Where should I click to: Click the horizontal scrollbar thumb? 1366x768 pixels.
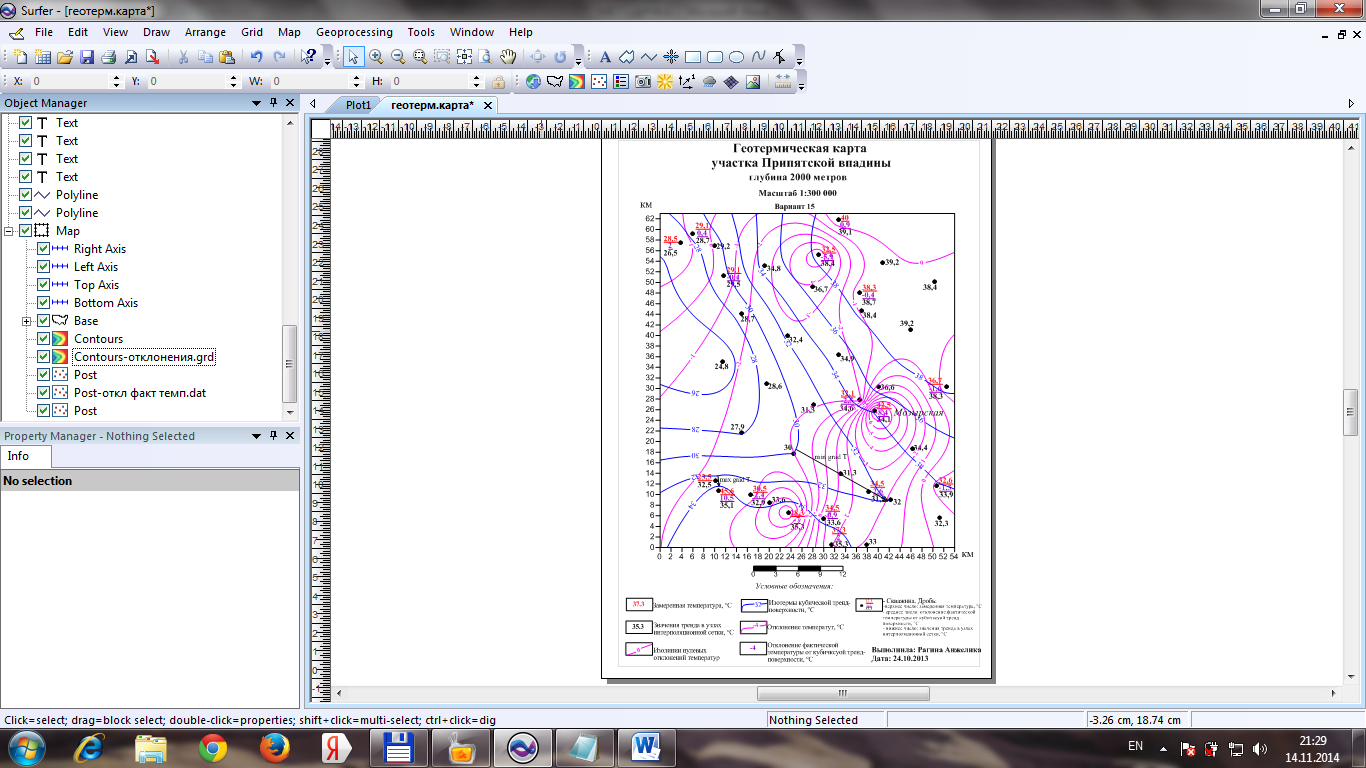coord(843,693)
